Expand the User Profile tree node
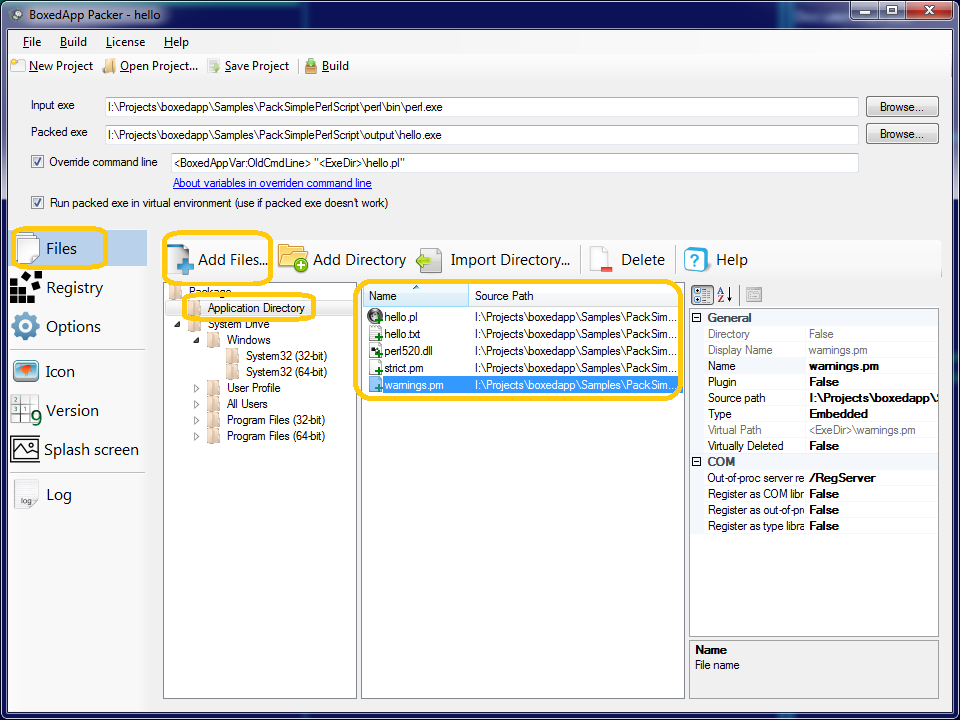Screen dimensions: 960x720 click(x=197, y=387)
